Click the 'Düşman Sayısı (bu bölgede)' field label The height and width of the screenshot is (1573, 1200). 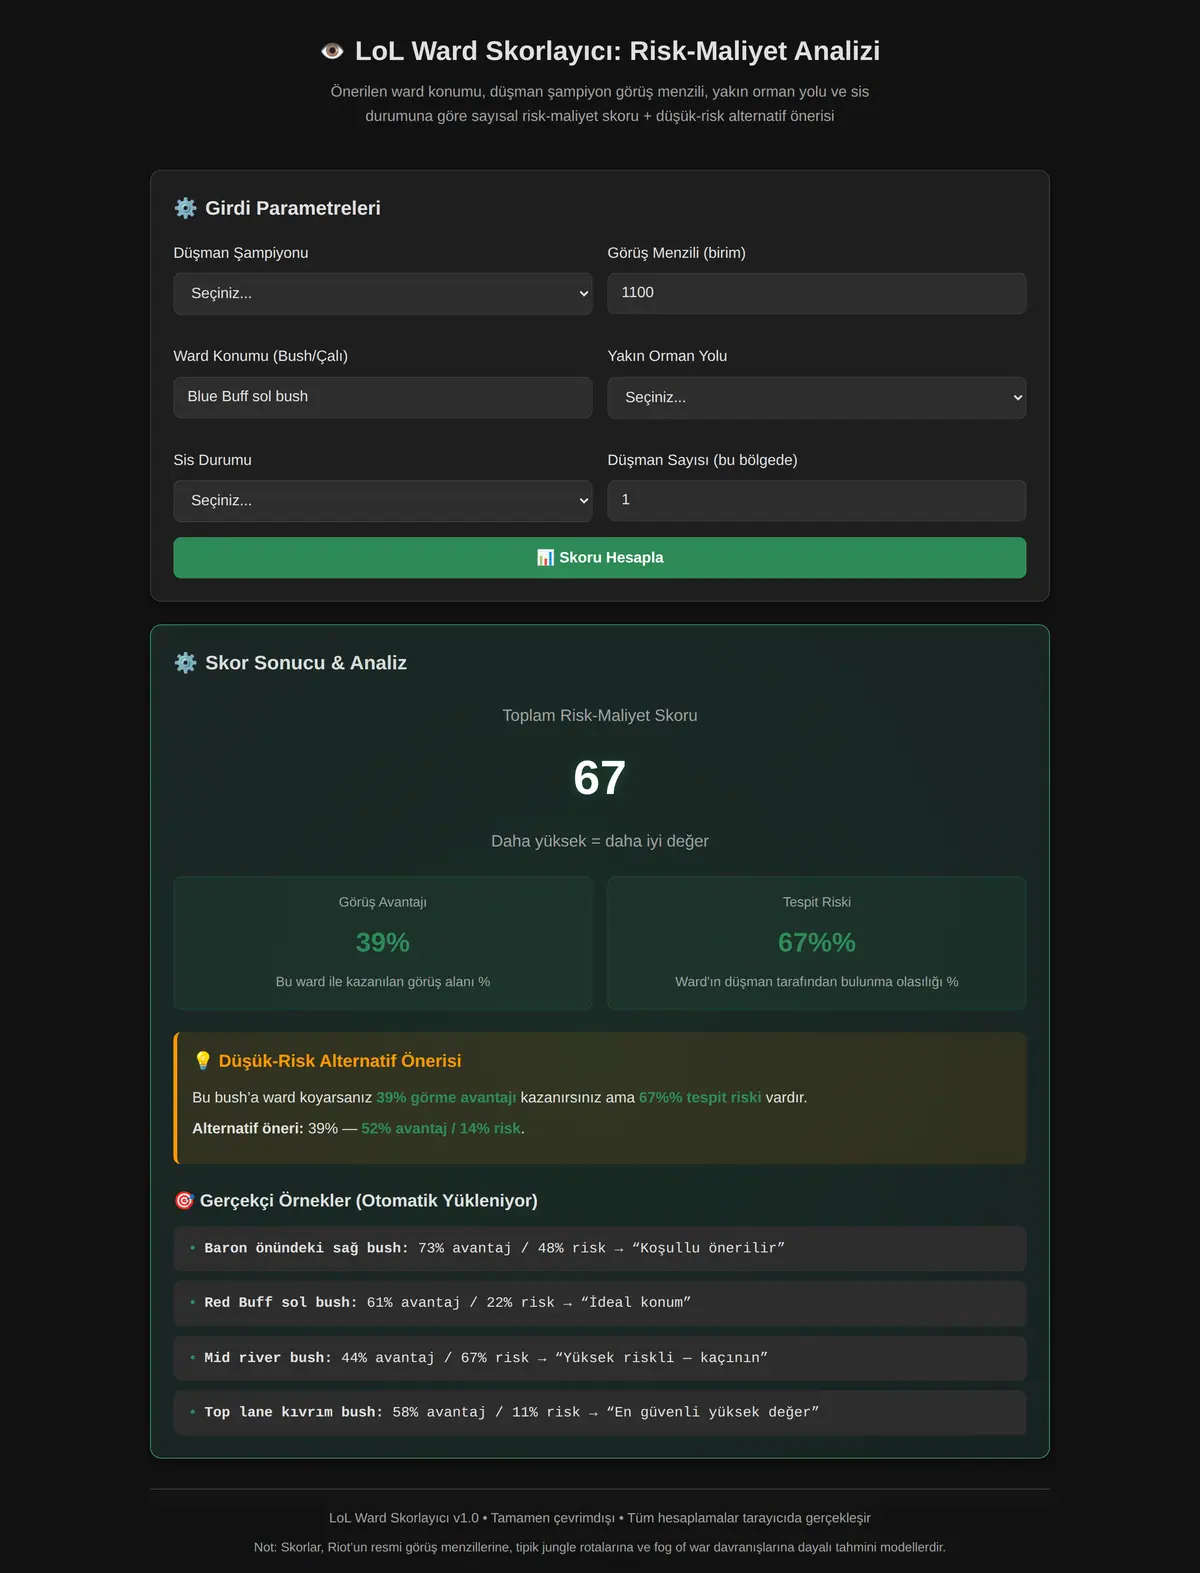tap(703, 460)
